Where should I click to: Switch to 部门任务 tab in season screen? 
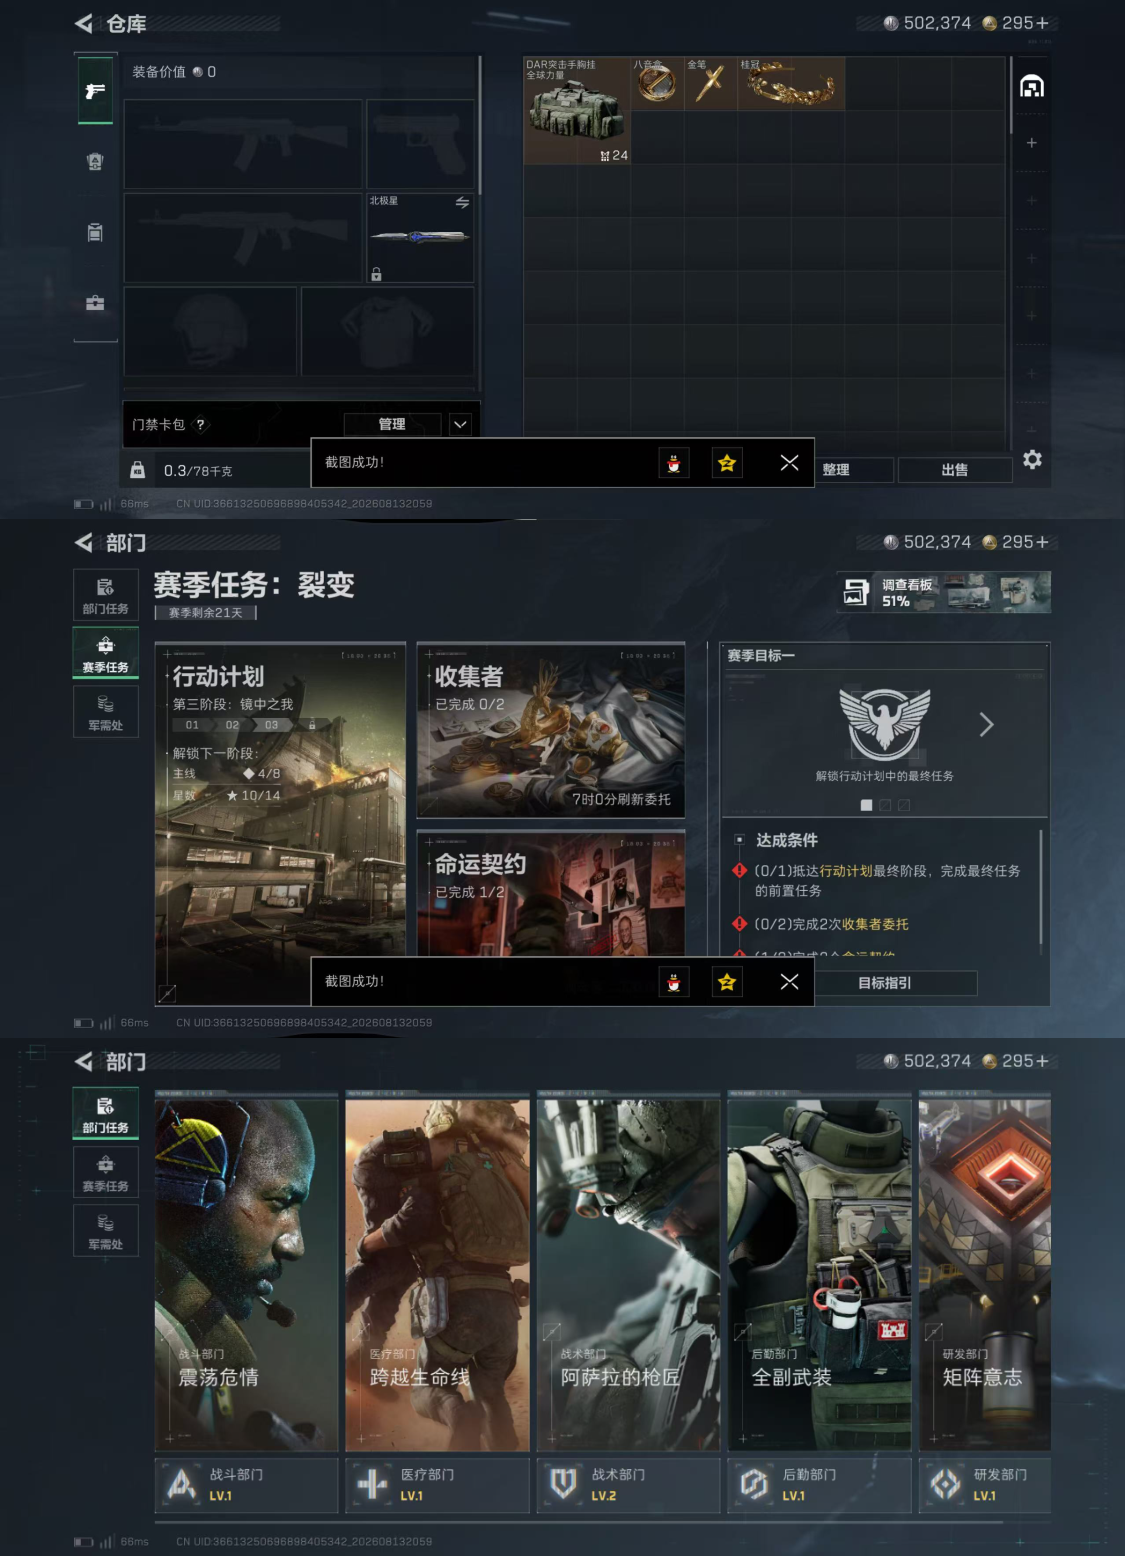pyautogui.click(x=105, y=594)
